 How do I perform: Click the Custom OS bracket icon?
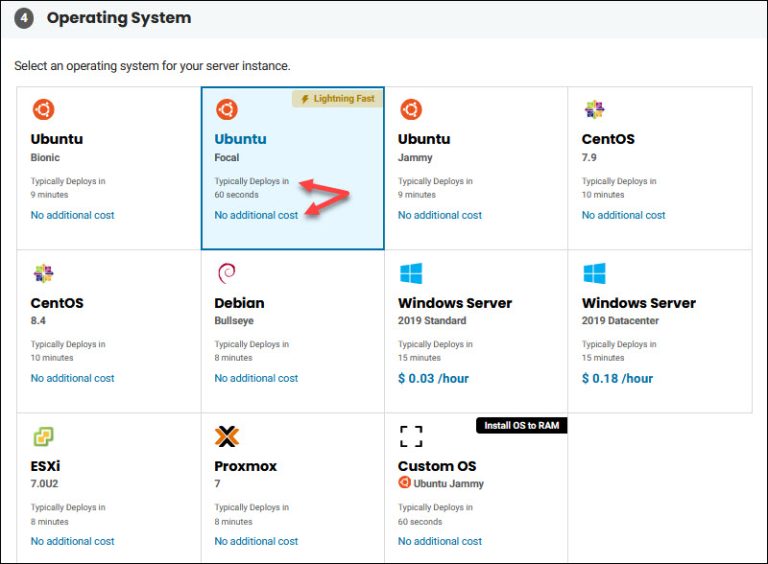[x=411, y=437]
